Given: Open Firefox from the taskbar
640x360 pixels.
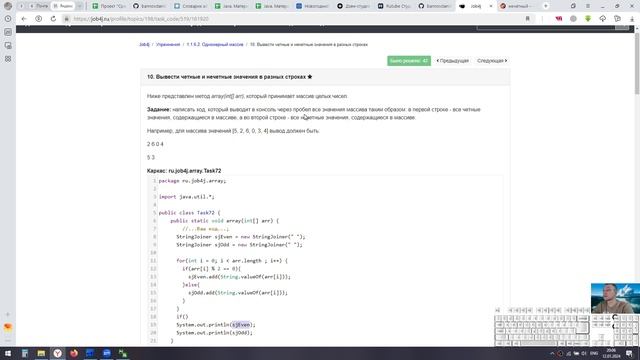Looking at the screenshot, I should tap(73, 353).
